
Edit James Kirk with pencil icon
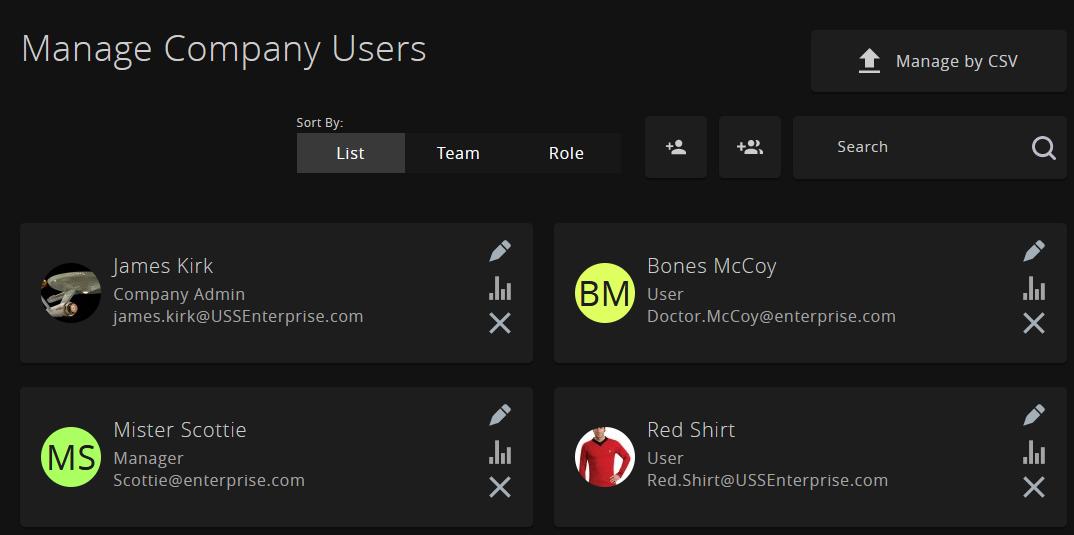tap(500, 251)
